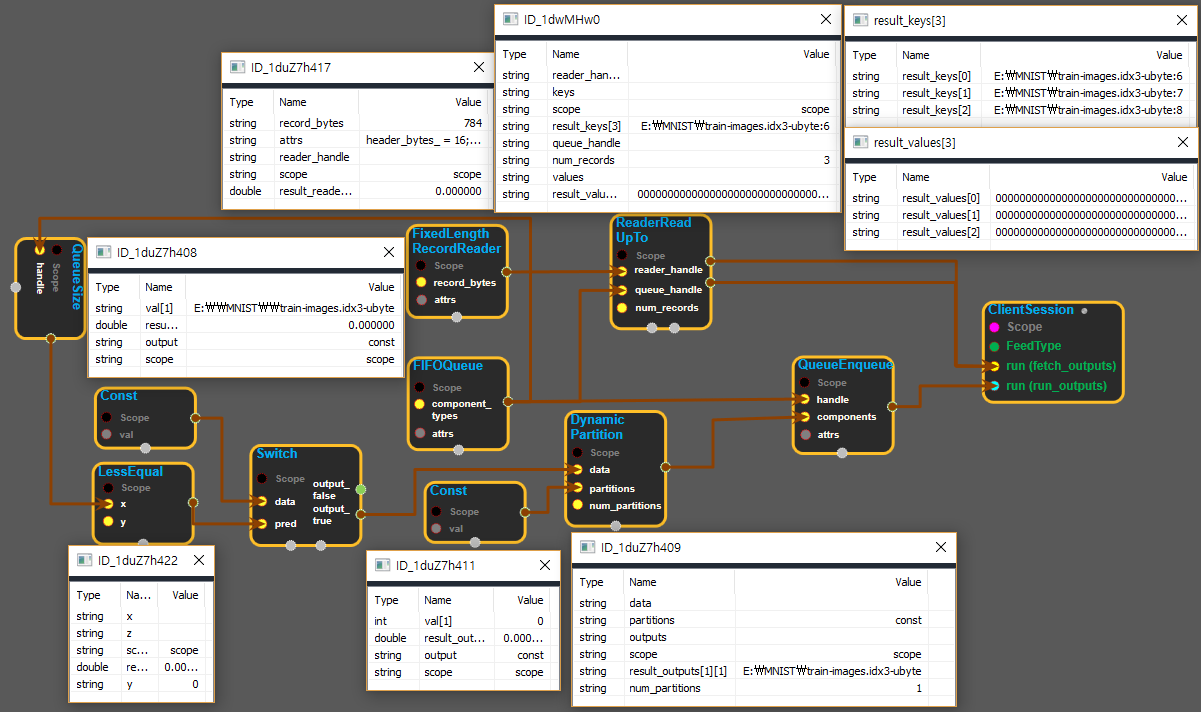This screenshot has height=712, width=1201.
Task: Click the y input port on LessEqual
Action: pyautogui.click(x=108, y=521)
